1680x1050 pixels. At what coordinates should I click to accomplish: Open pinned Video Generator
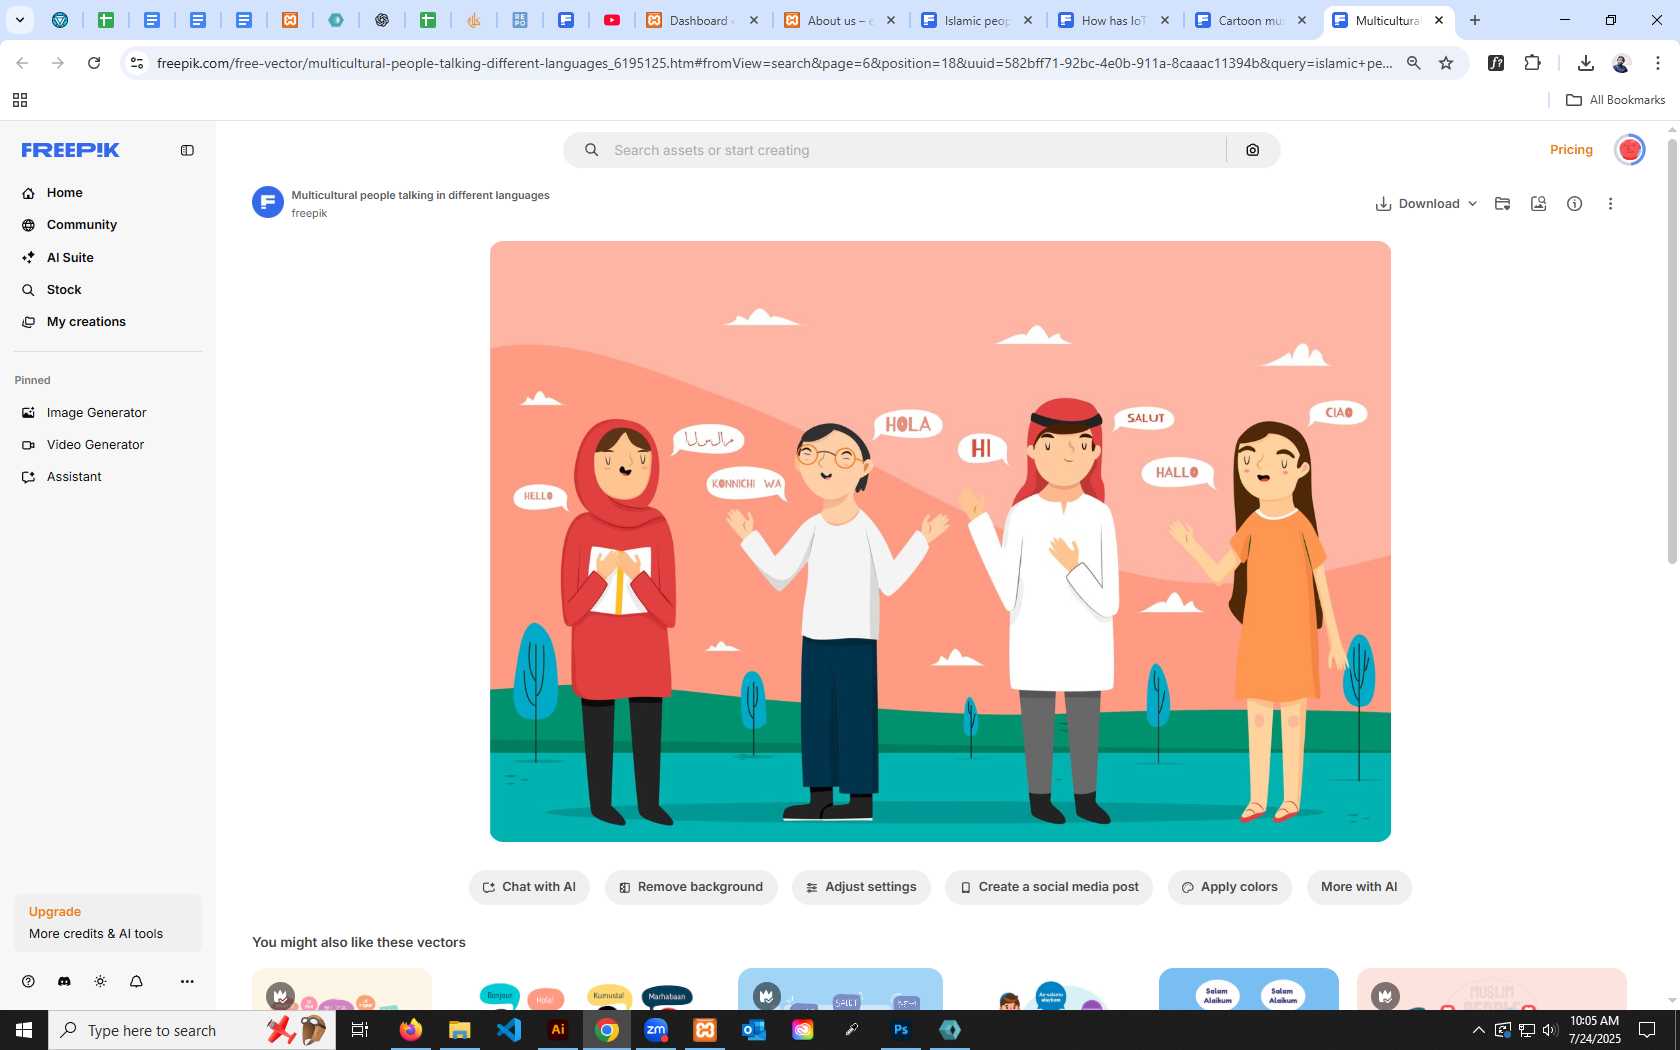coord(95,444)
